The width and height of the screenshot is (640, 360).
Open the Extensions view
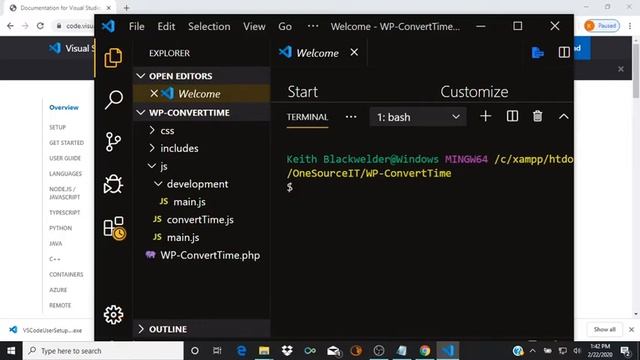pyautogui.click(x=114, y=228)
